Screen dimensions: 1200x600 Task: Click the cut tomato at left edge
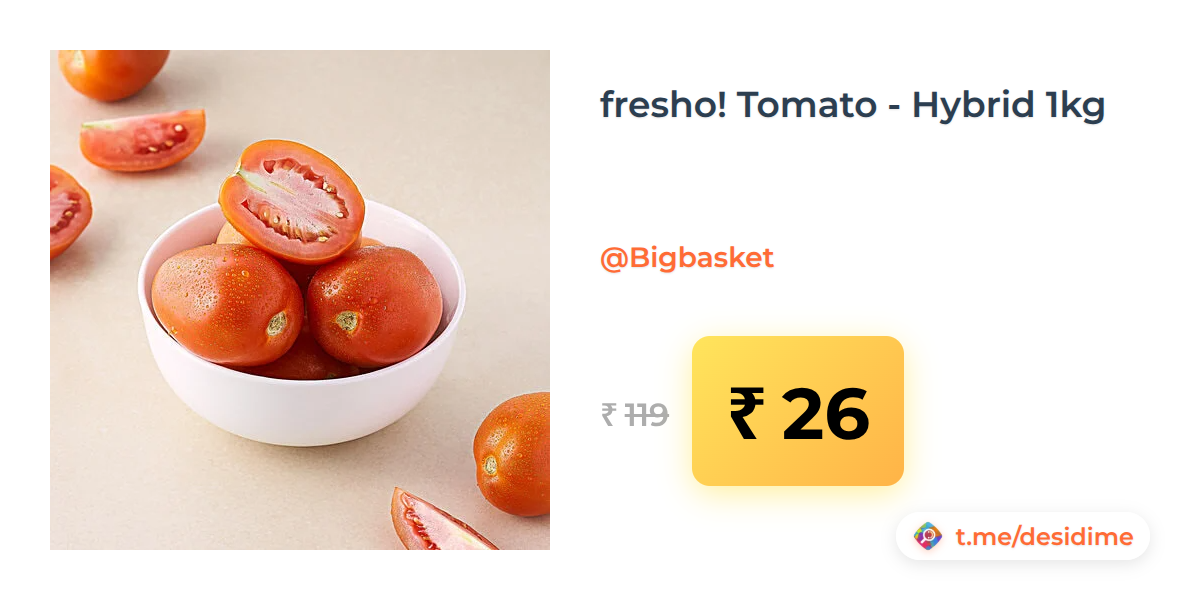pyautogui.click(x=68, y=210)
